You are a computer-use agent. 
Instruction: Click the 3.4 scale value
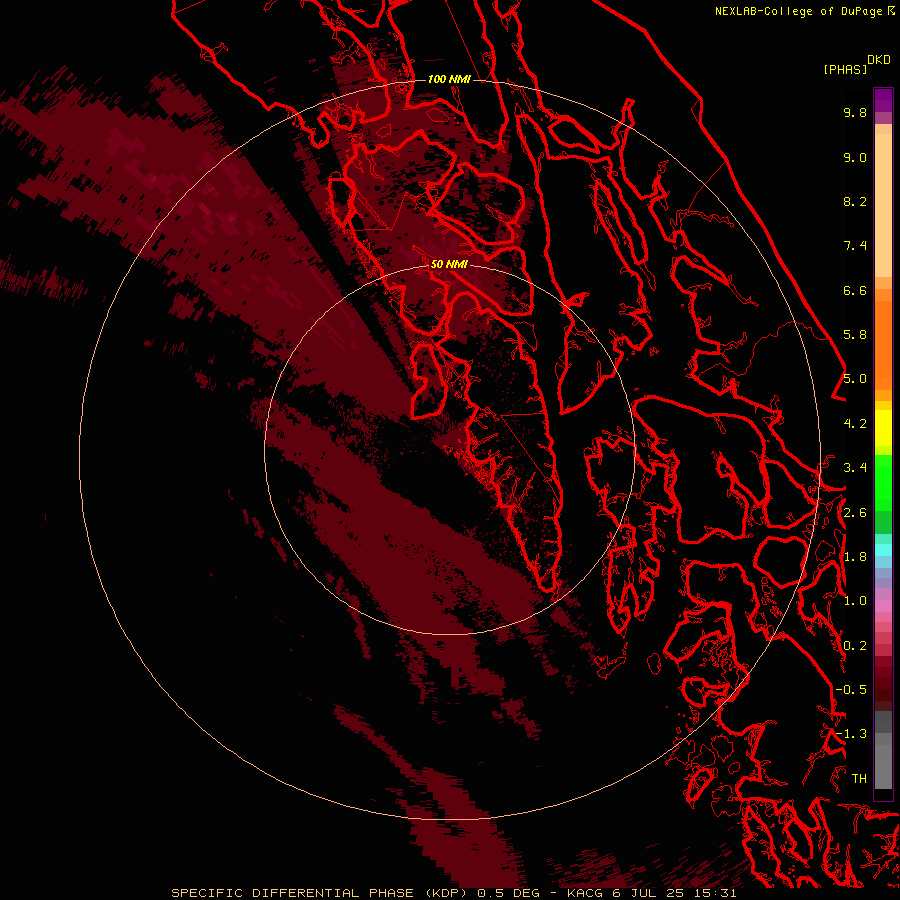point(855,468)
